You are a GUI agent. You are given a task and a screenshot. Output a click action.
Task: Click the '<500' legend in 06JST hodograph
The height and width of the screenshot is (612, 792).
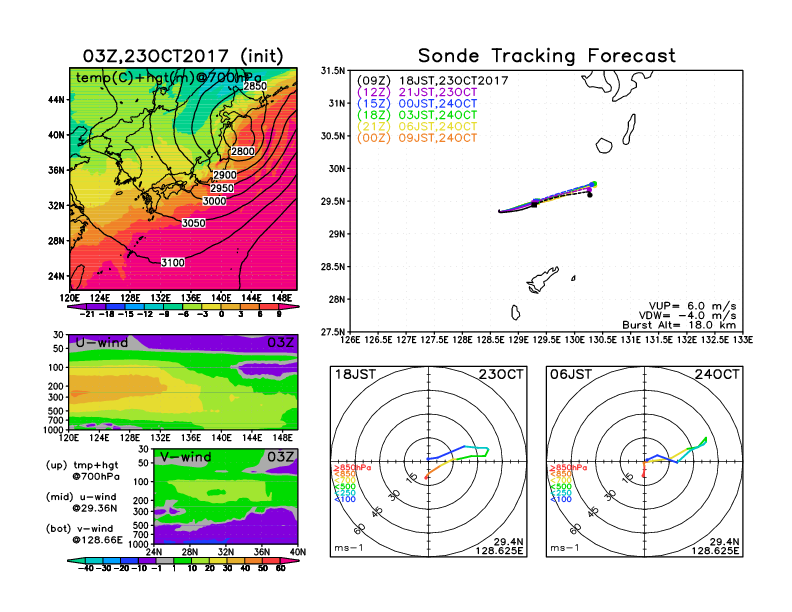[x=561, y=487]
